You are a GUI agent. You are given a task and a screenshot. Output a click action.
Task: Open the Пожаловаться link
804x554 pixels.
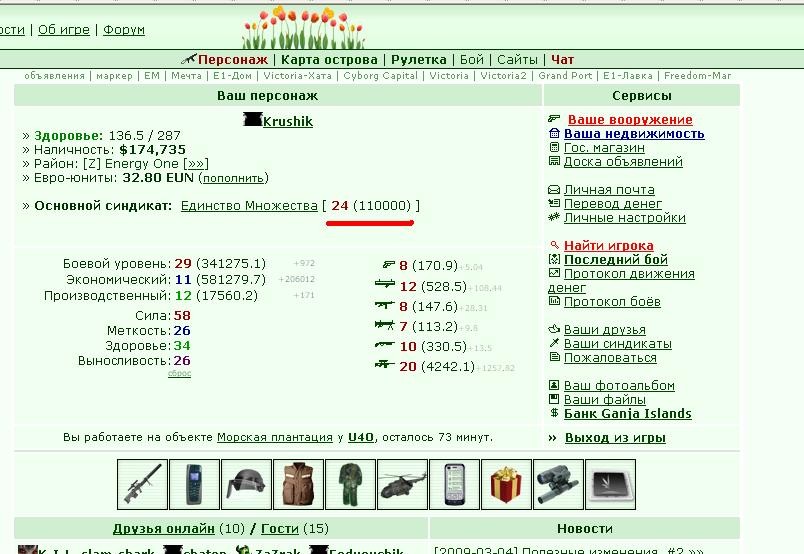point(610,358)
